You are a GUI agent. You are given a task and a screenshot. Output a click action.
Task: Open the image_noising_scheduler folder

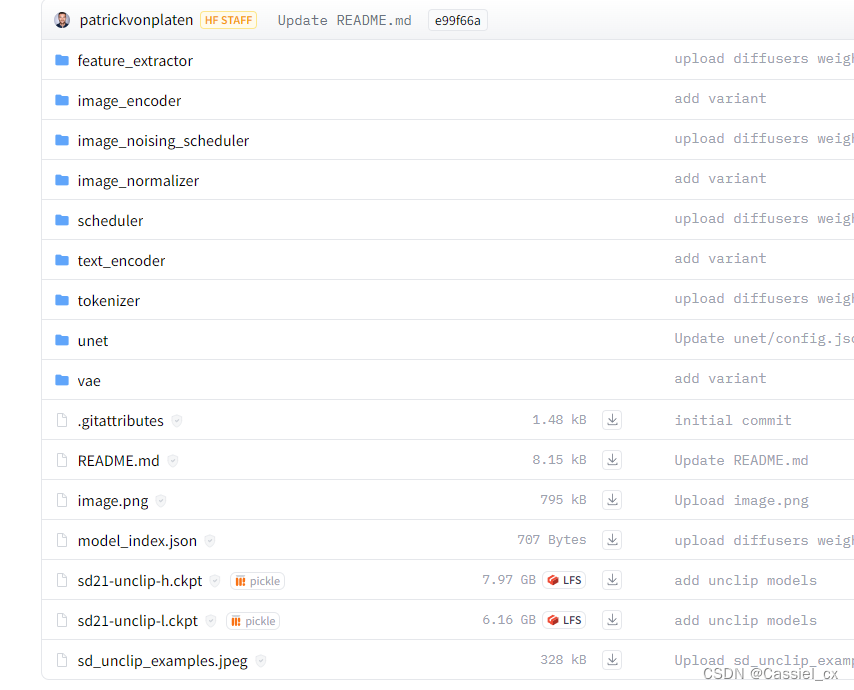click(x=163, y=140)
